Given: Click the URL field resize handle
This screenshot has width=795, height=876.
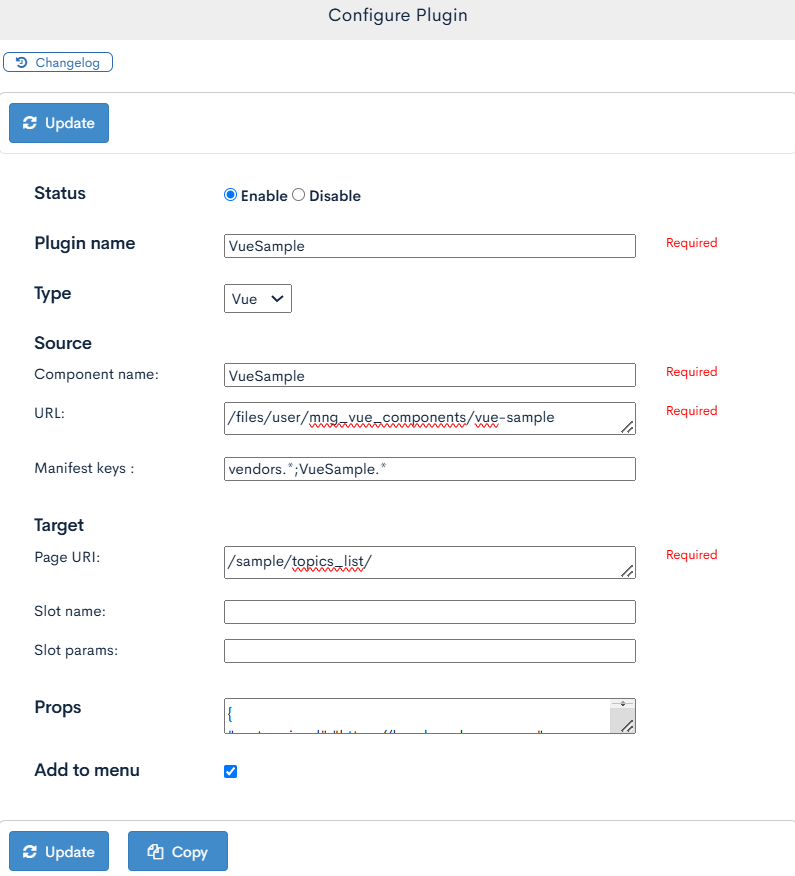Looking at the screenshot, I should 627,426.
